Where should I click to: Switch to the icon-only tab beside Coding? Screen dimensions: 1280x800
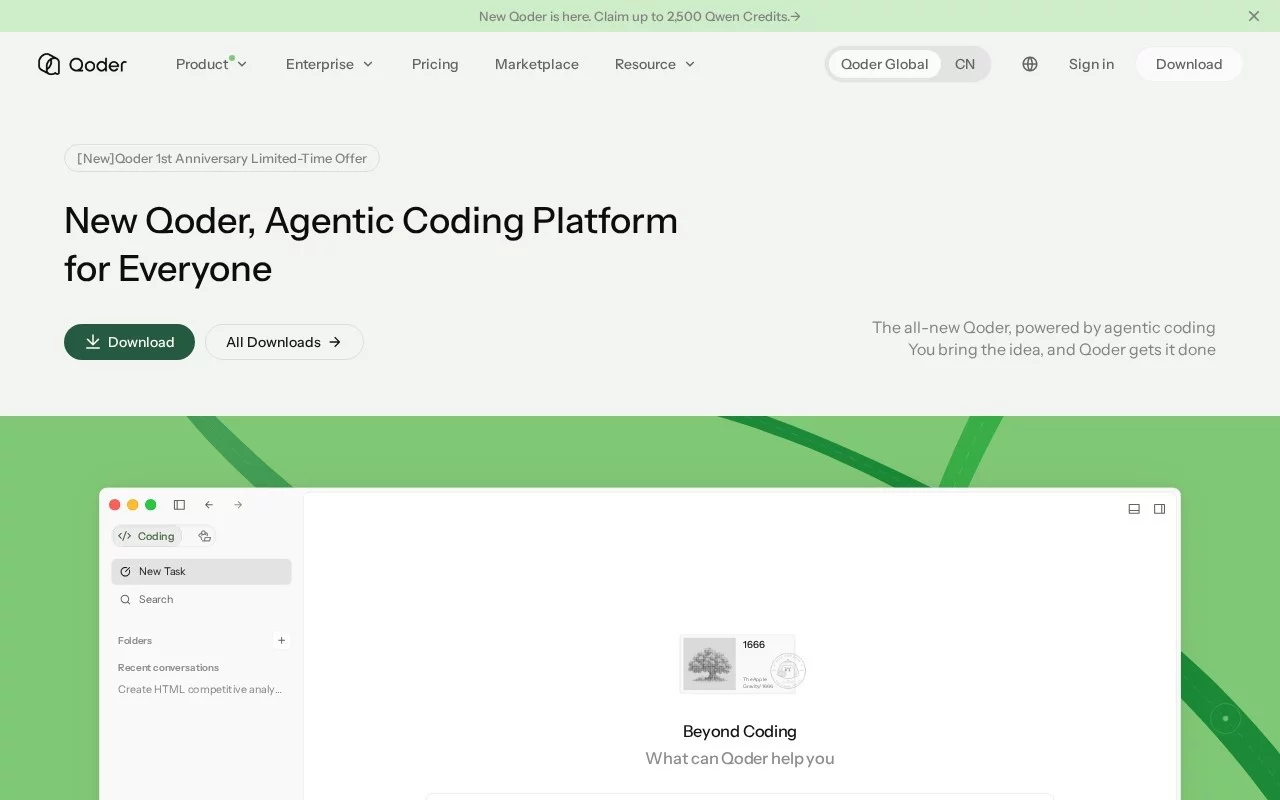204,536
